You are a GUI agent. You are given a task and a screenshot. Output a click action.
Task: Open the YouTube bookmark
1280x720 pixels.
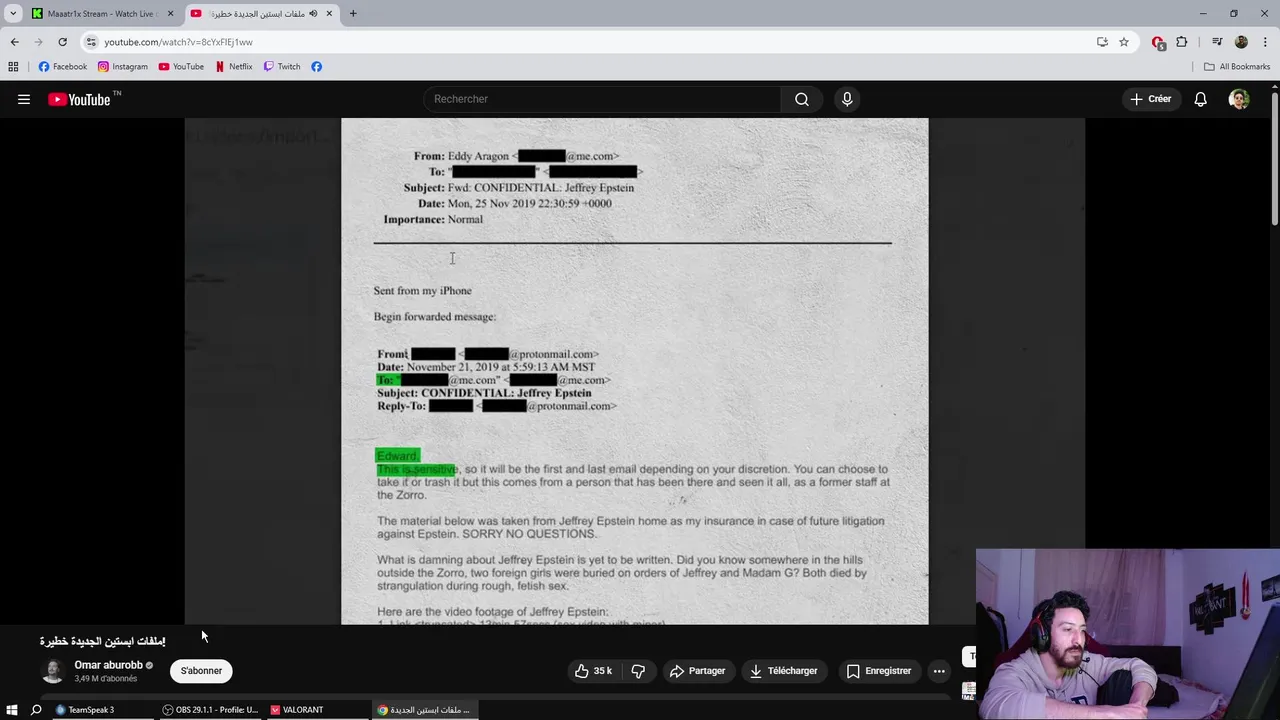(x=181, y=67)
